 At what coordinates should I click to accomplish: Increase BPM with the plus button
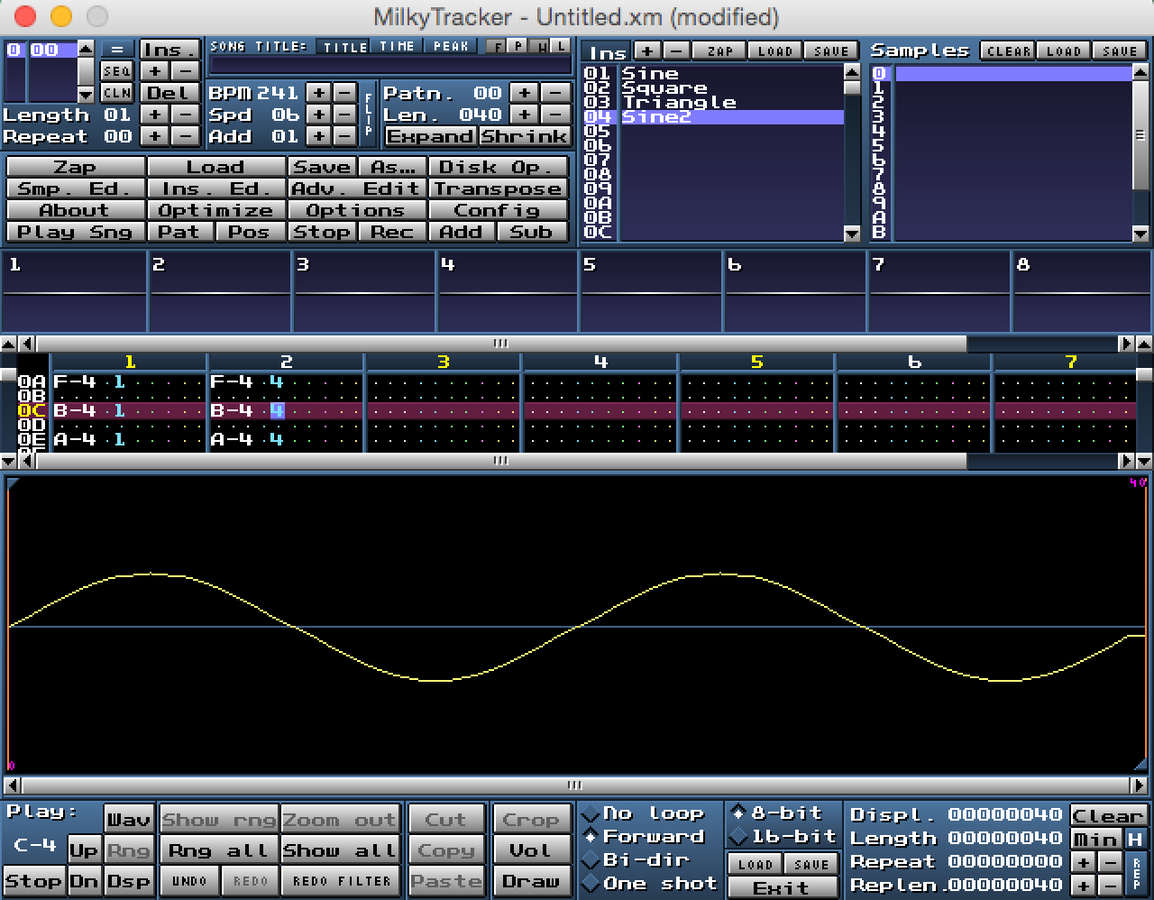(318, 93)
